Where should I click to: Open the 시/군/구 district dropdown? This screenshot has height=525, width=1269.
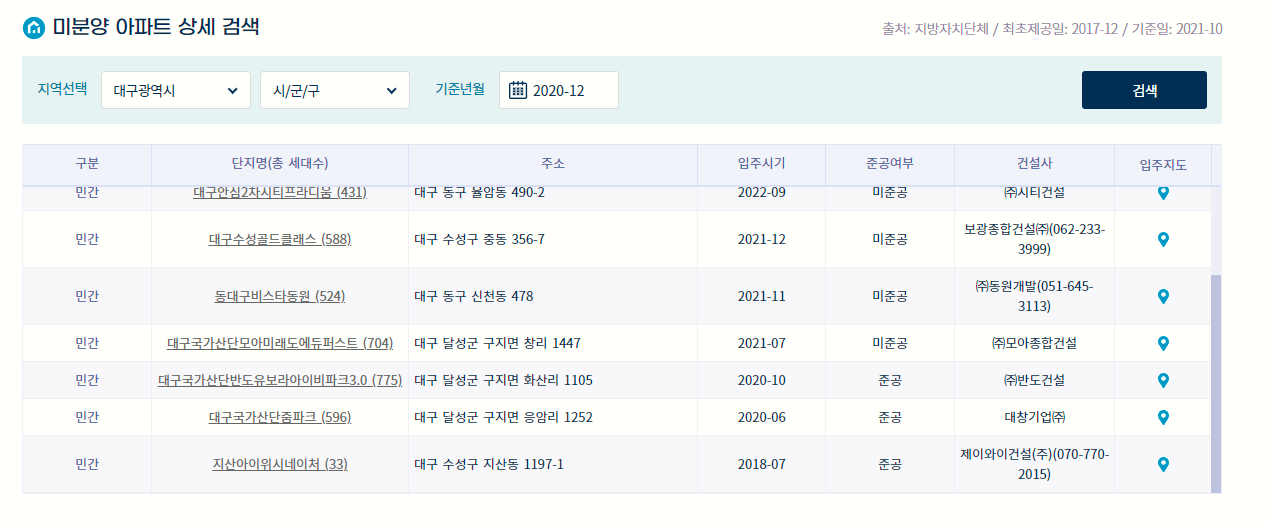[335, 90]
